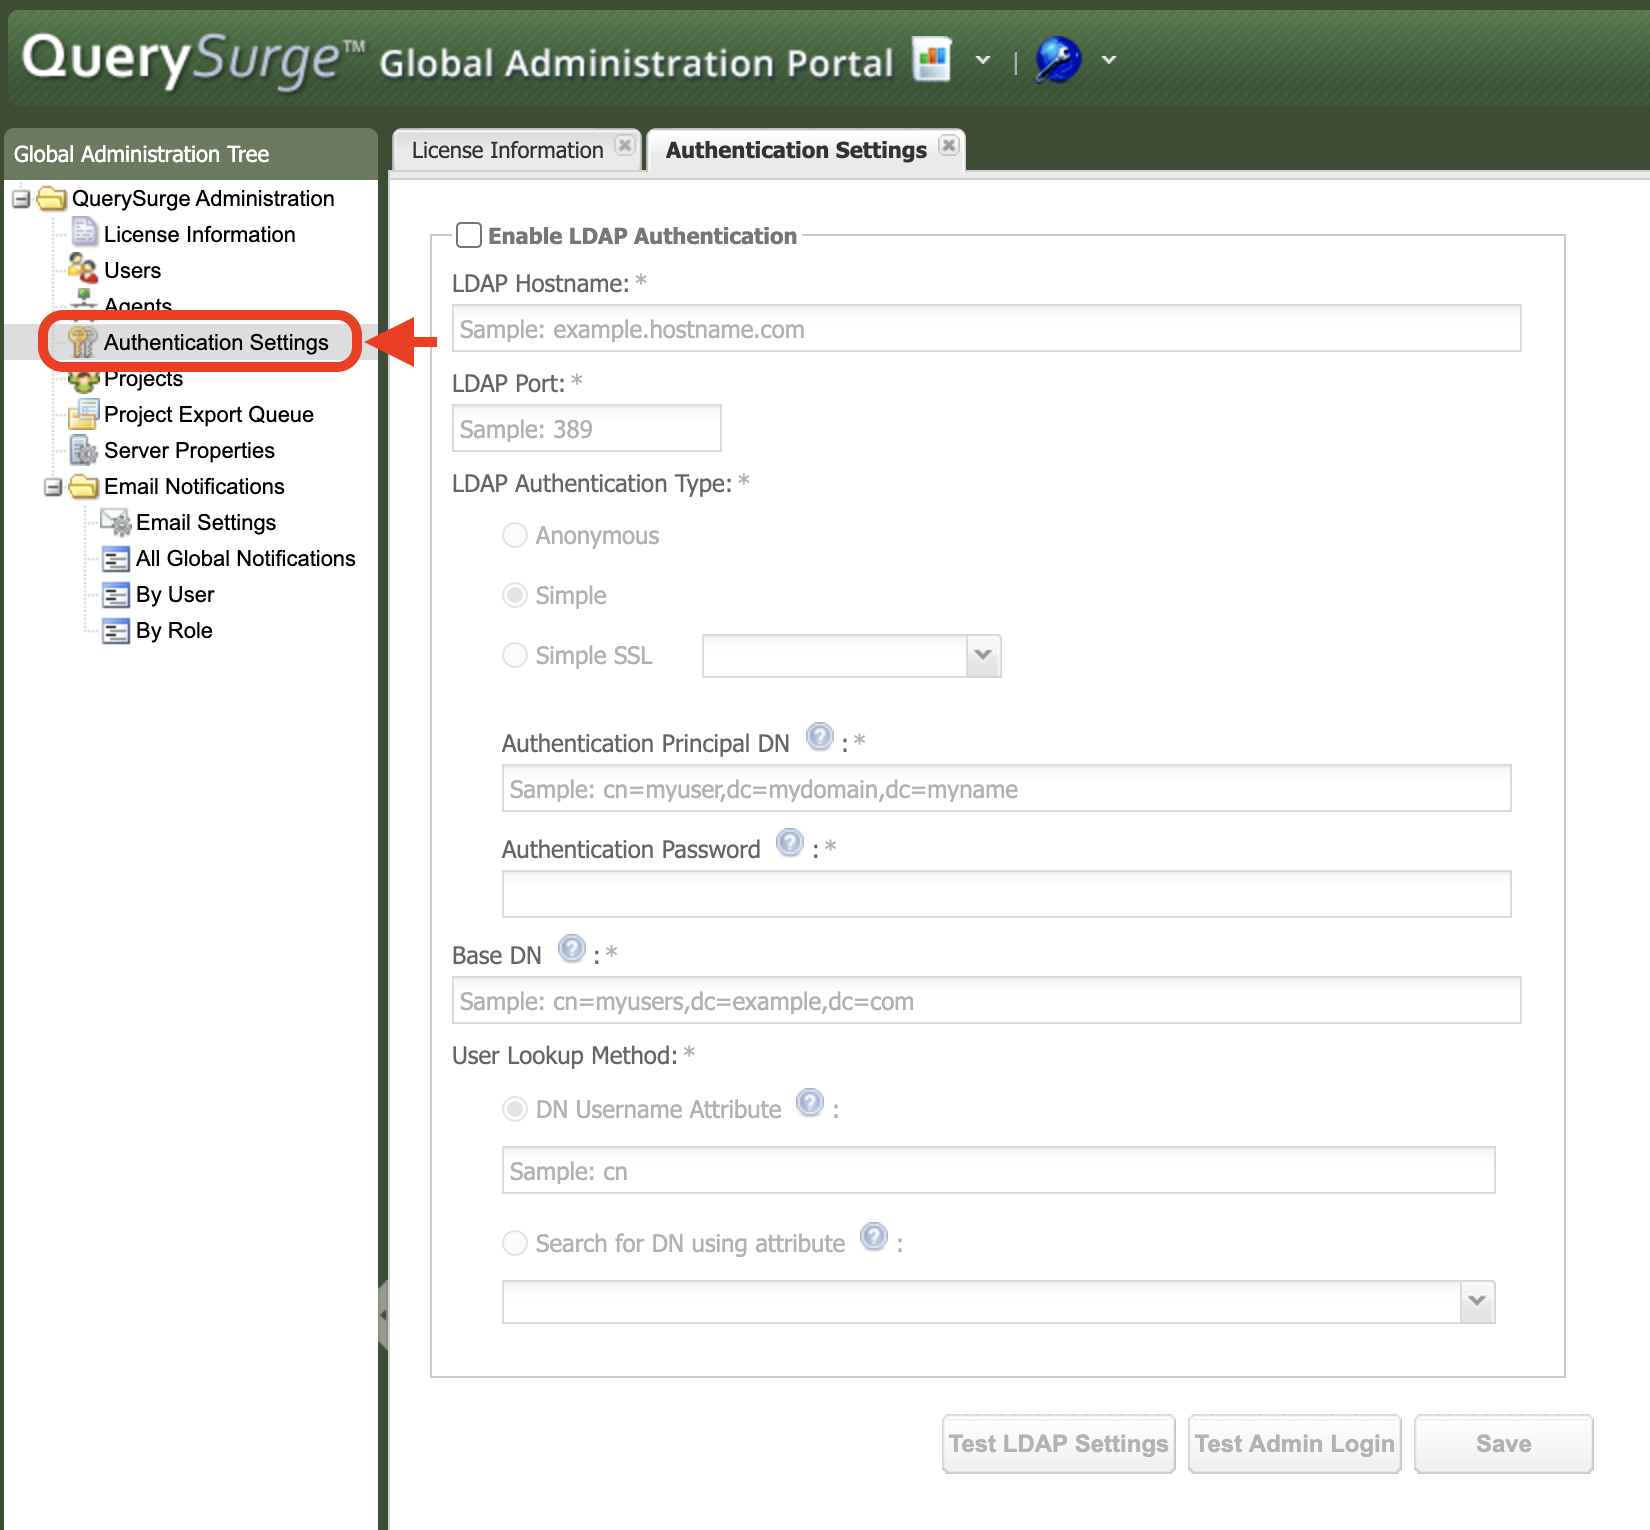
Task: Open Users in the administration tree
Action: pos(132,271)
